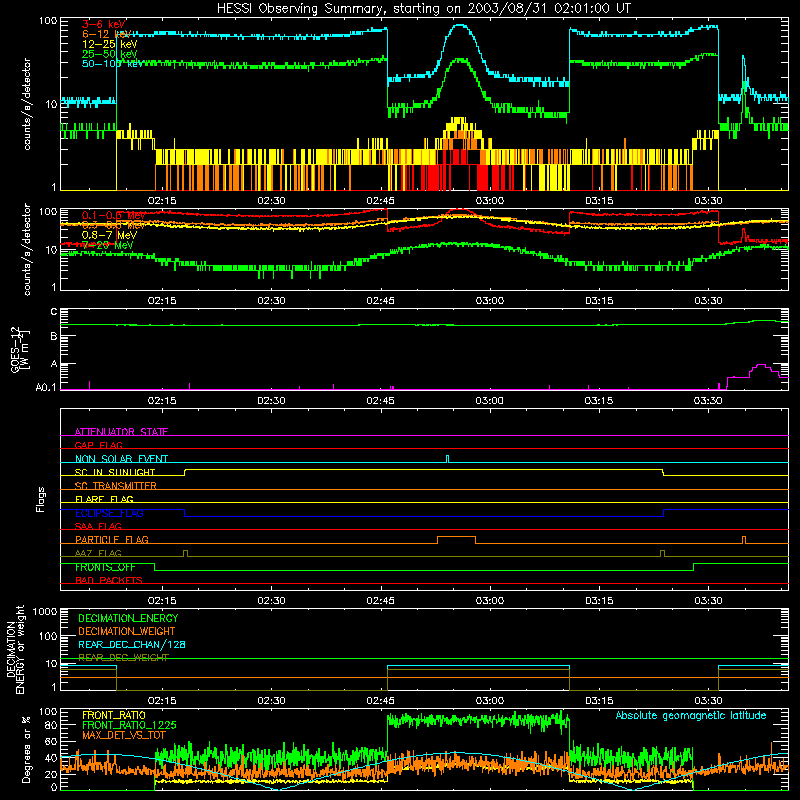This screenshot has width=800, height=800.
Task: Click the Degrees or % axis title
Action: click(x=26, y=749)
